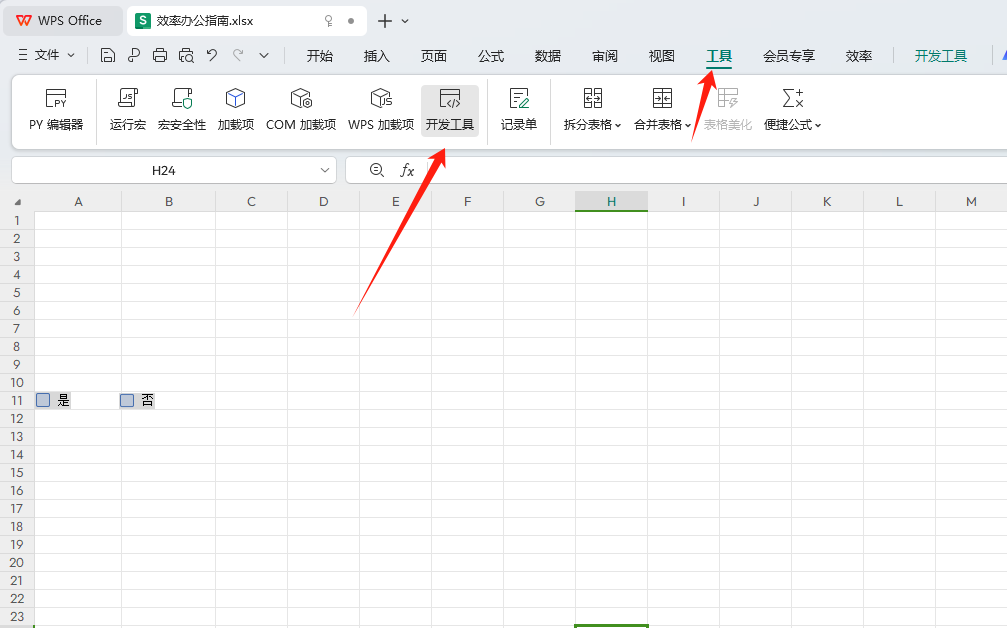Open WPS 加载项 manager
Image resolution: width=1007 pixels, height=628 pixels.
tap(381, 110)
